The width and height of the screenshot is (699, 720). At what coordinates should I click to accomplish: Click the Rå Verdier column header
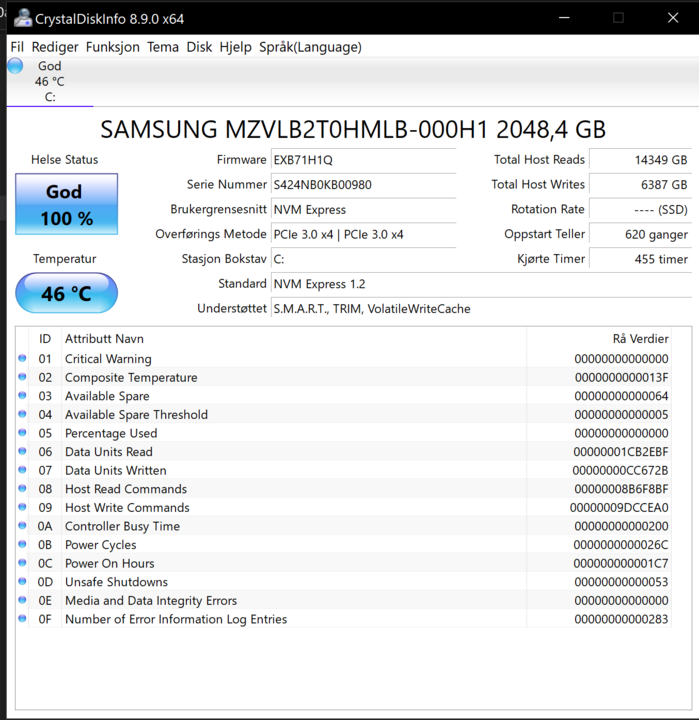[599, 338]
